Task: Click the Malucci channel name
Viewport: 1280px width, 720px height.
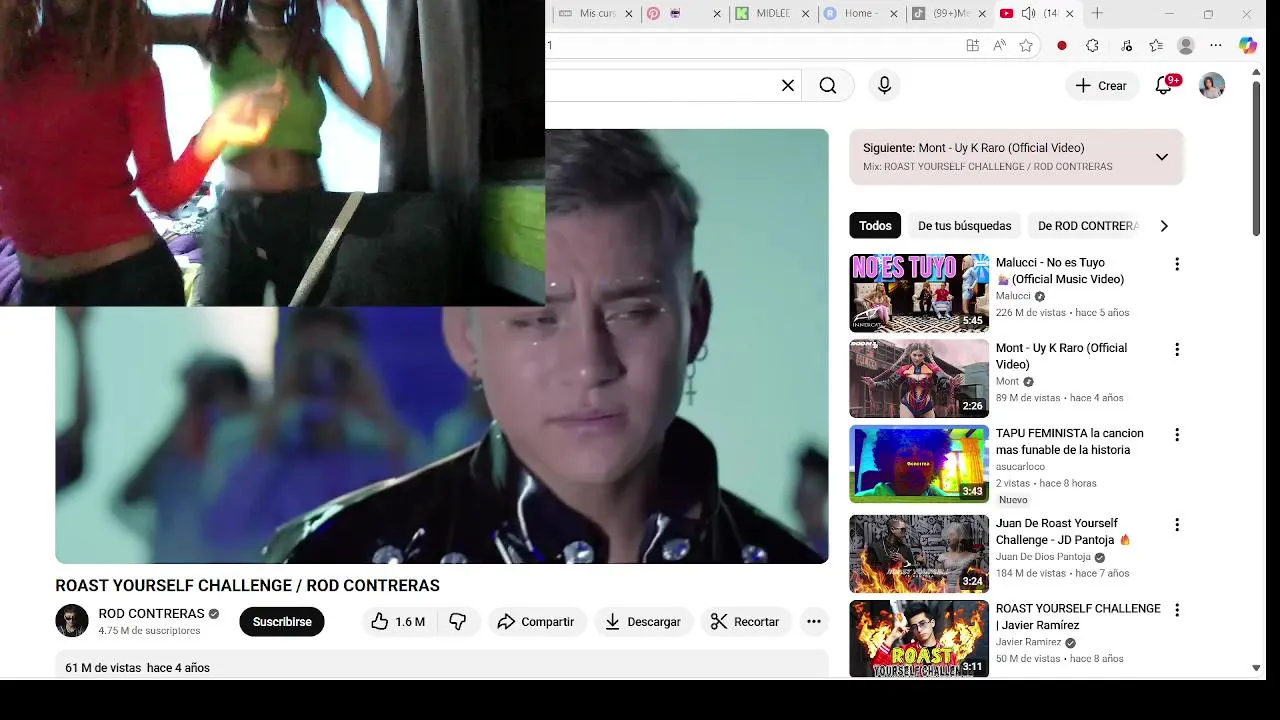Action: click(1013, 296)
